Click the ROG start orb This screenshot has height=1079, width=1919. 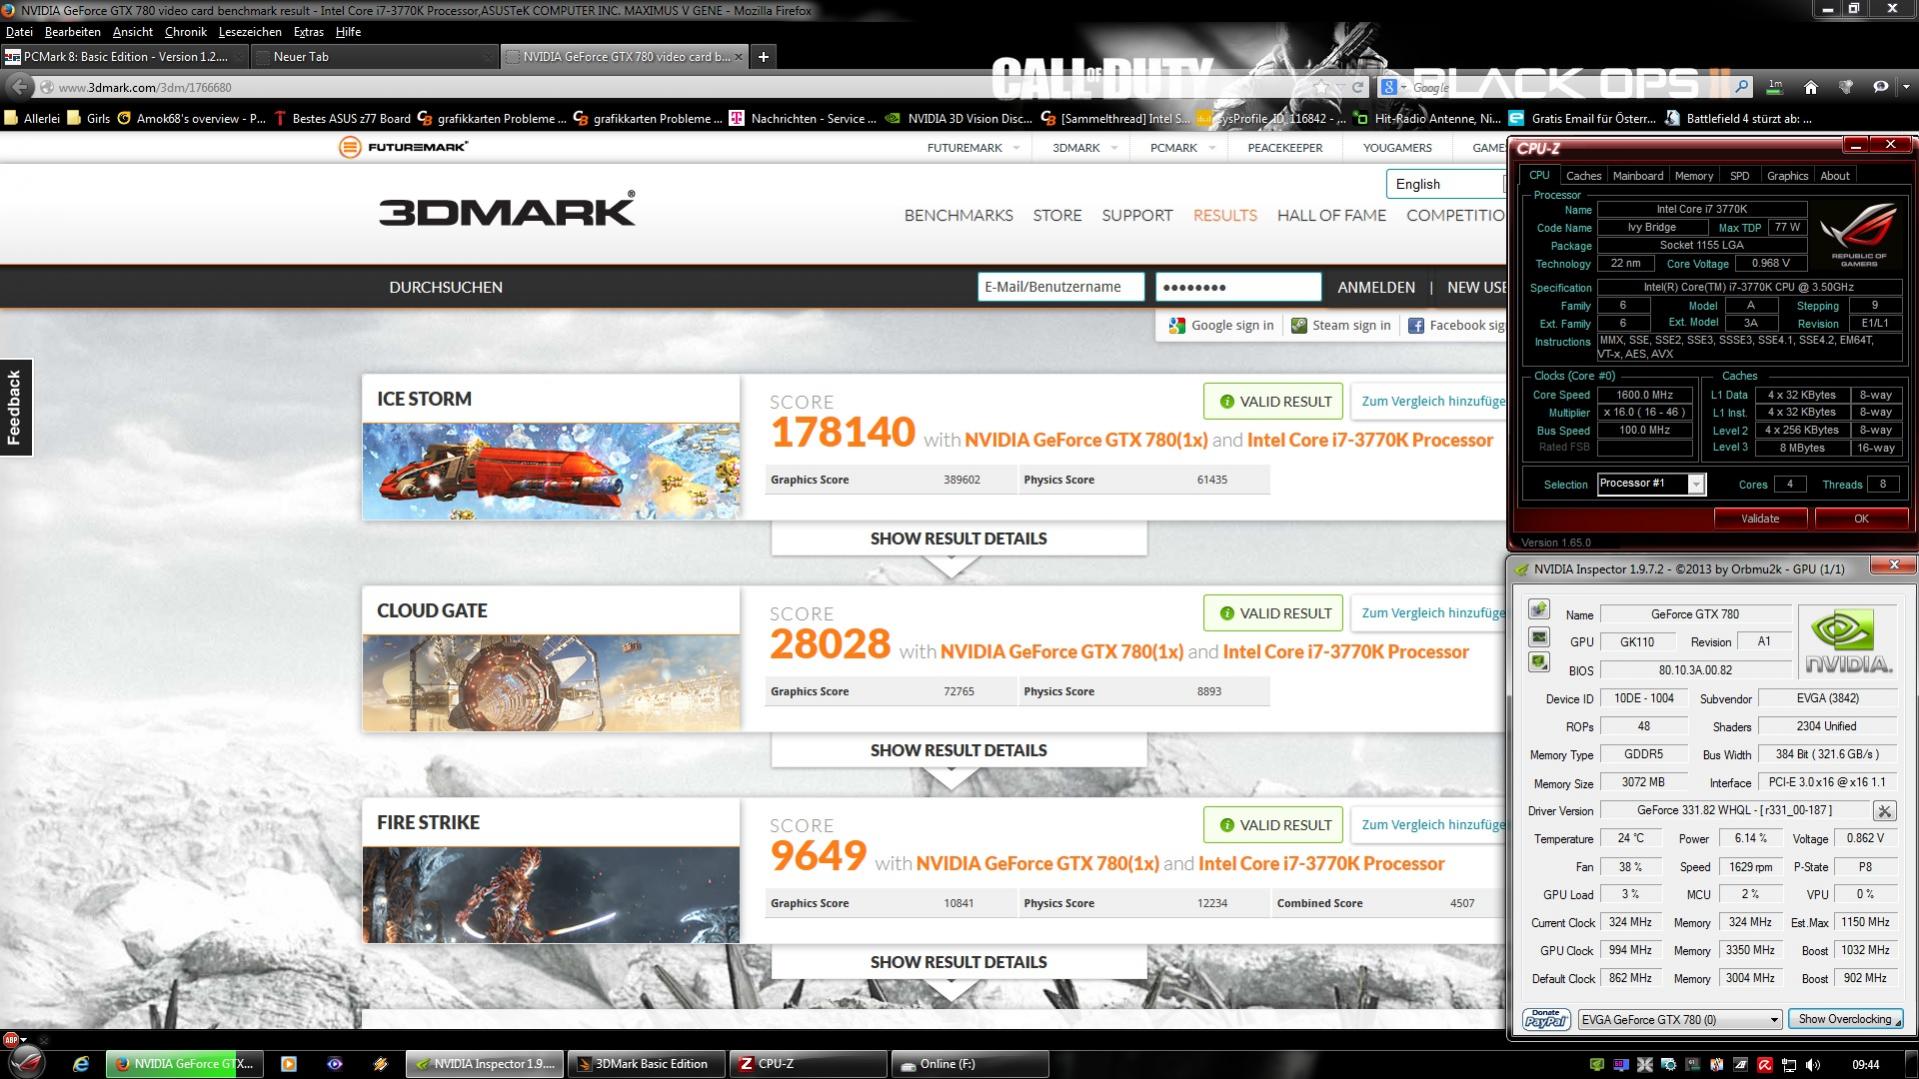pyautogui.click(x=26, y=1062)
